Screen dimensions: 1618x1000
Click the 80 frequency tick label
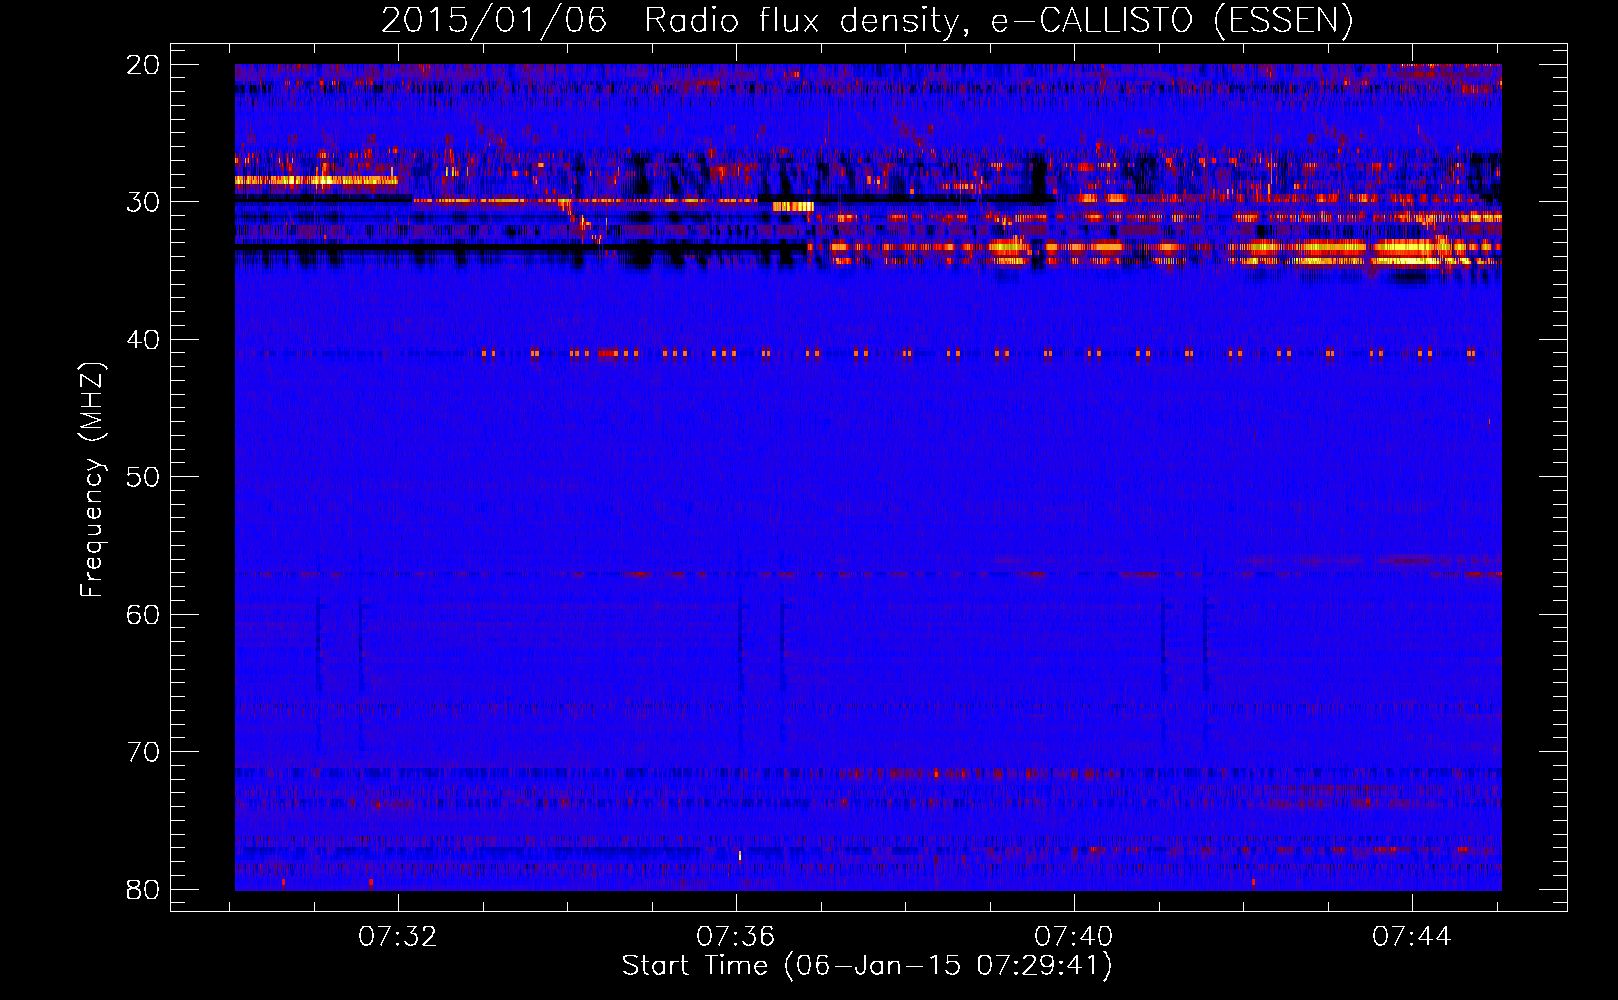pyautogui.click(x=144, y=889)
